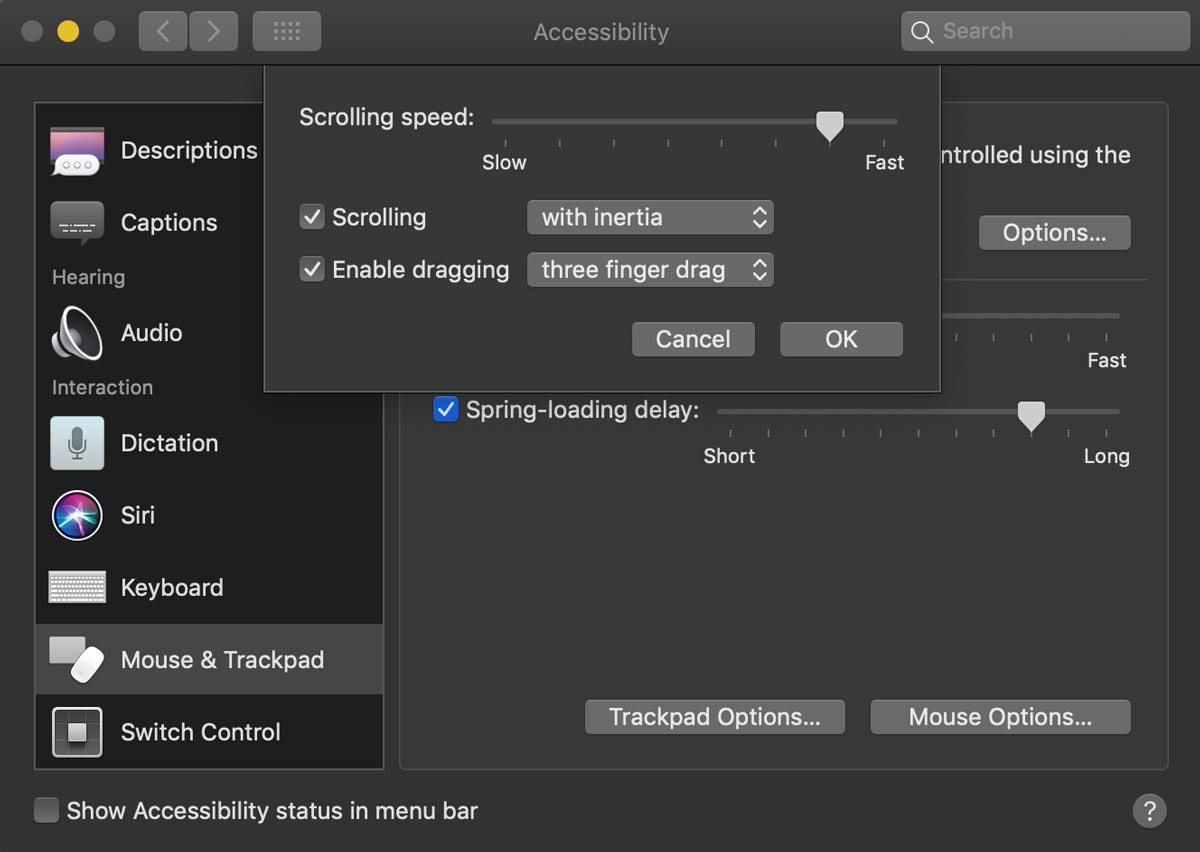Click the Keyboard icon in sidebar
The width and height of the screenshot is (1200, 852).
77,587
